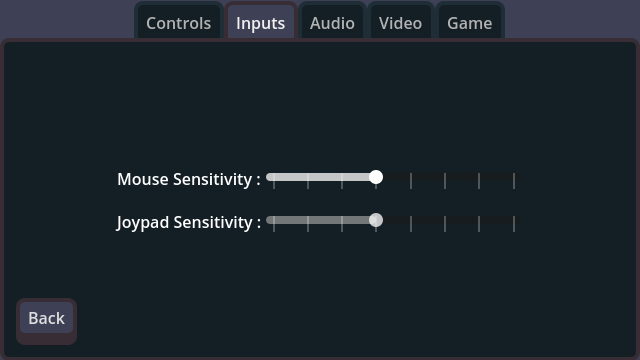Click the third tick on Mouse Sensitivity
Screen dimensions: 640x360
(342, 181)
